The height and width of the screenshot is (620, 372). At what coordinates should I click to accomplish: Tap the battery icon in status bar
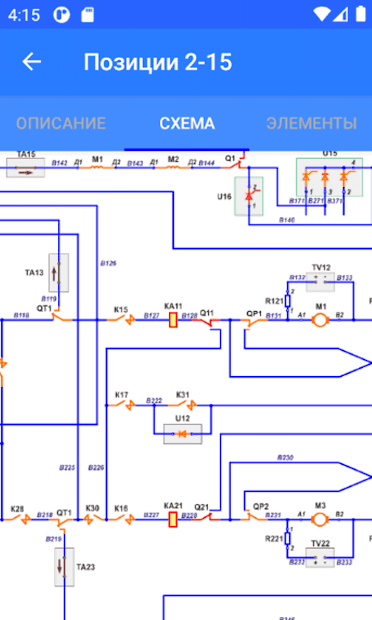pos(361,14)
